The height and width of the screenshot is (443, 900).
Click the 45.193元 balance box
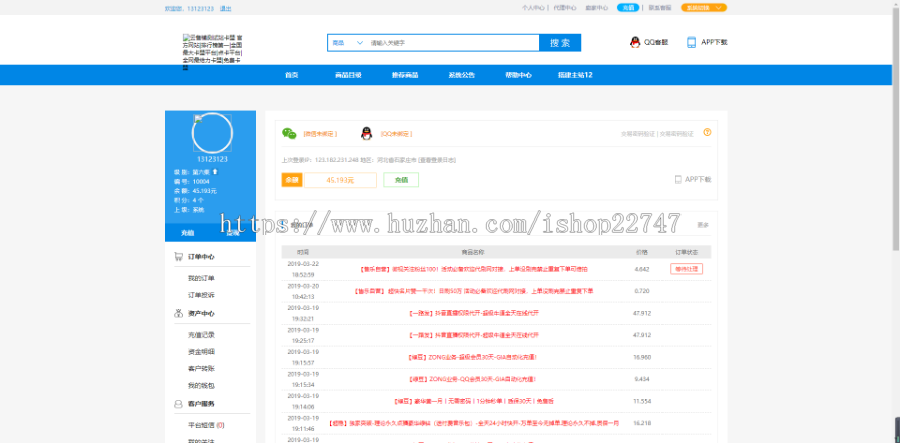tap(340, 180)
